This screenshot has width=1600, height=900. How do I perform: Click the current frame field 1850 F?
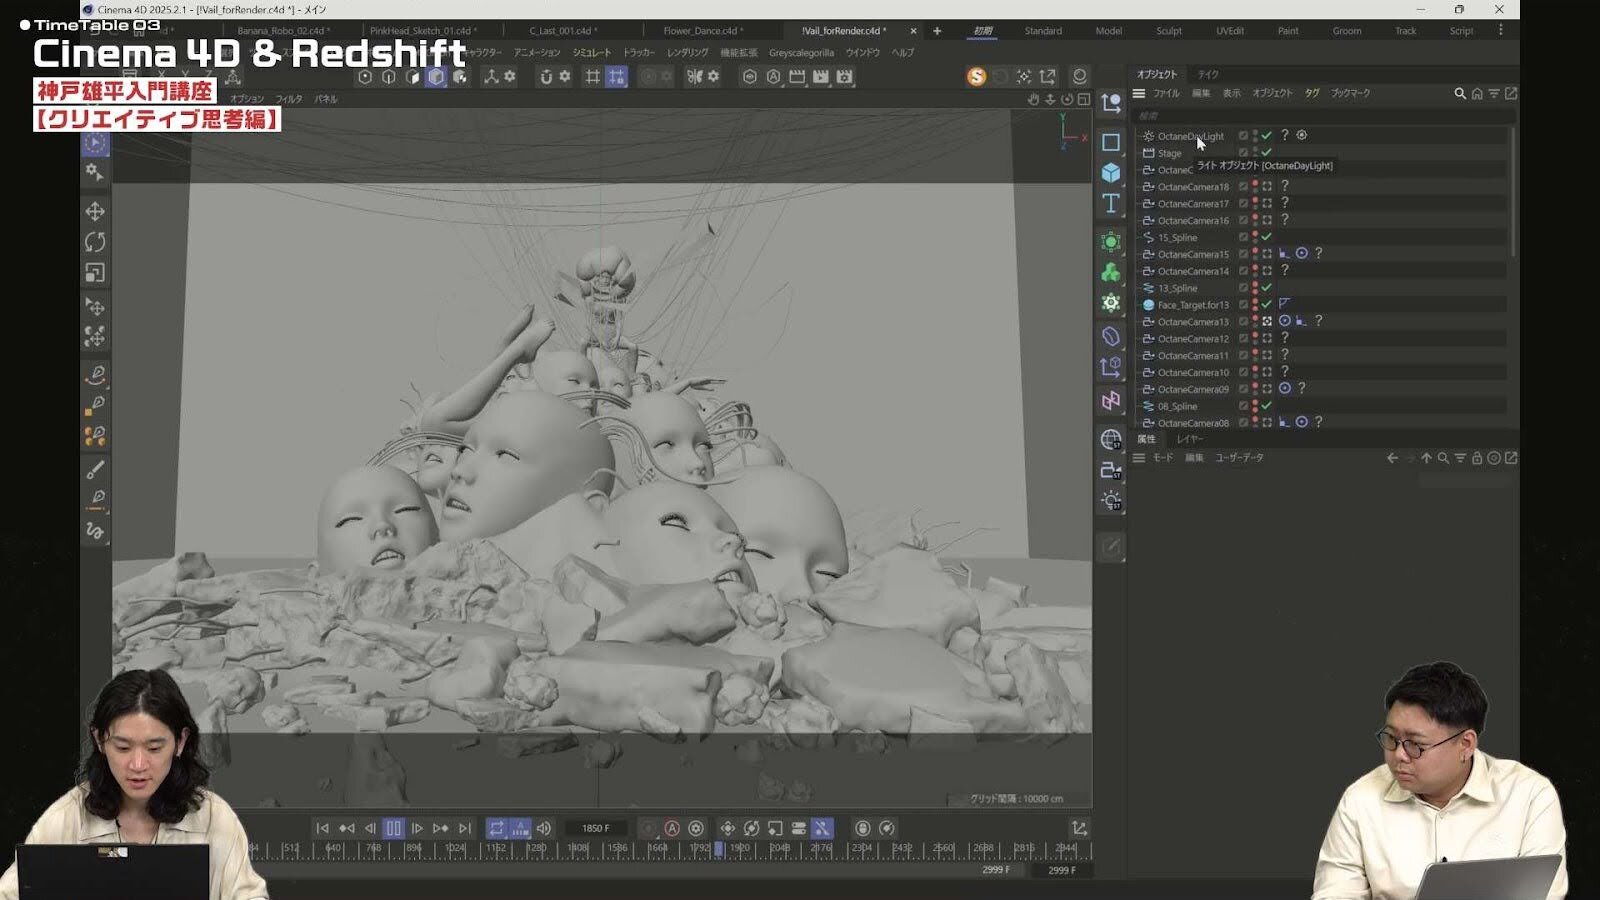coord(595,828)
